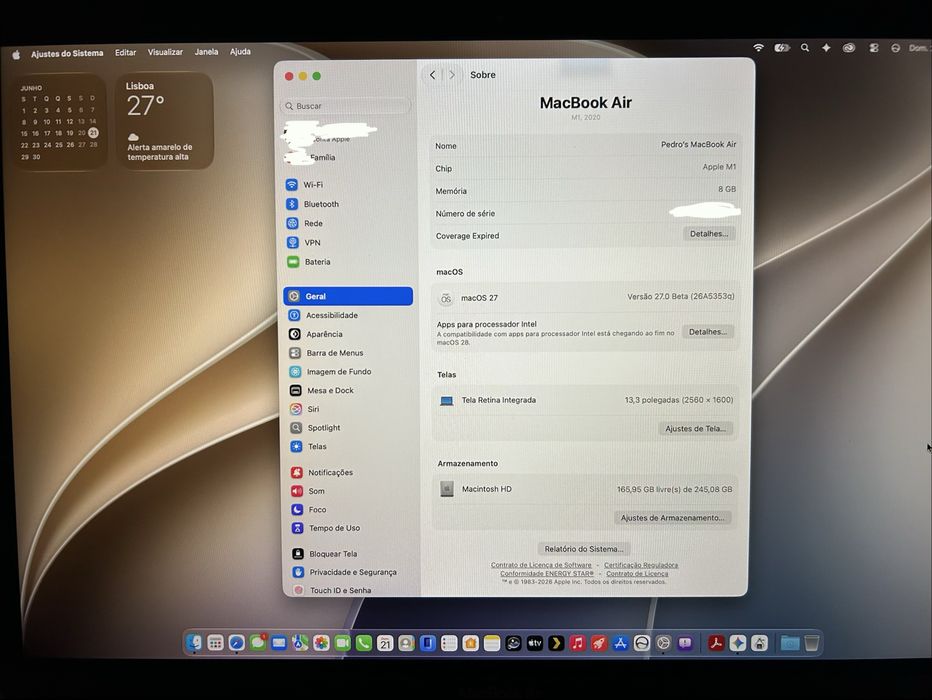932x700 pixels.
Task: Launch Music from the Dock
Action: tap(577, 643)
